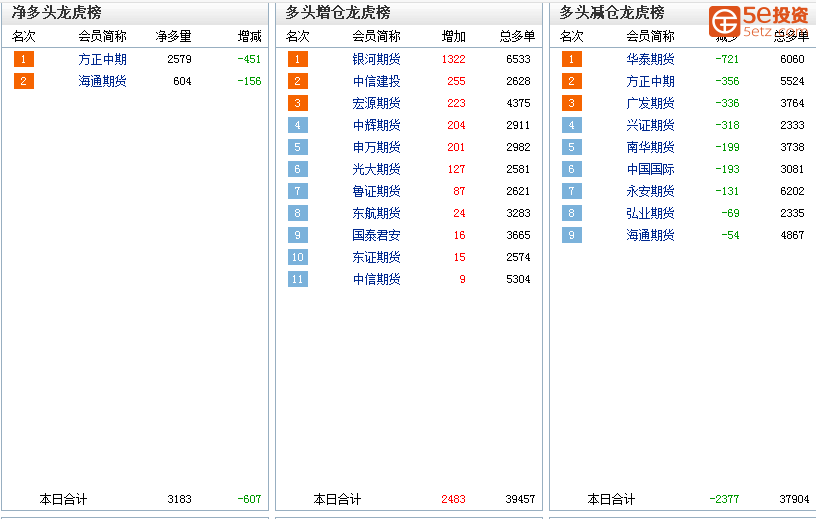Click the total long value 6202
This screenshot has height=519, width=816.
[x=792, y=191]
